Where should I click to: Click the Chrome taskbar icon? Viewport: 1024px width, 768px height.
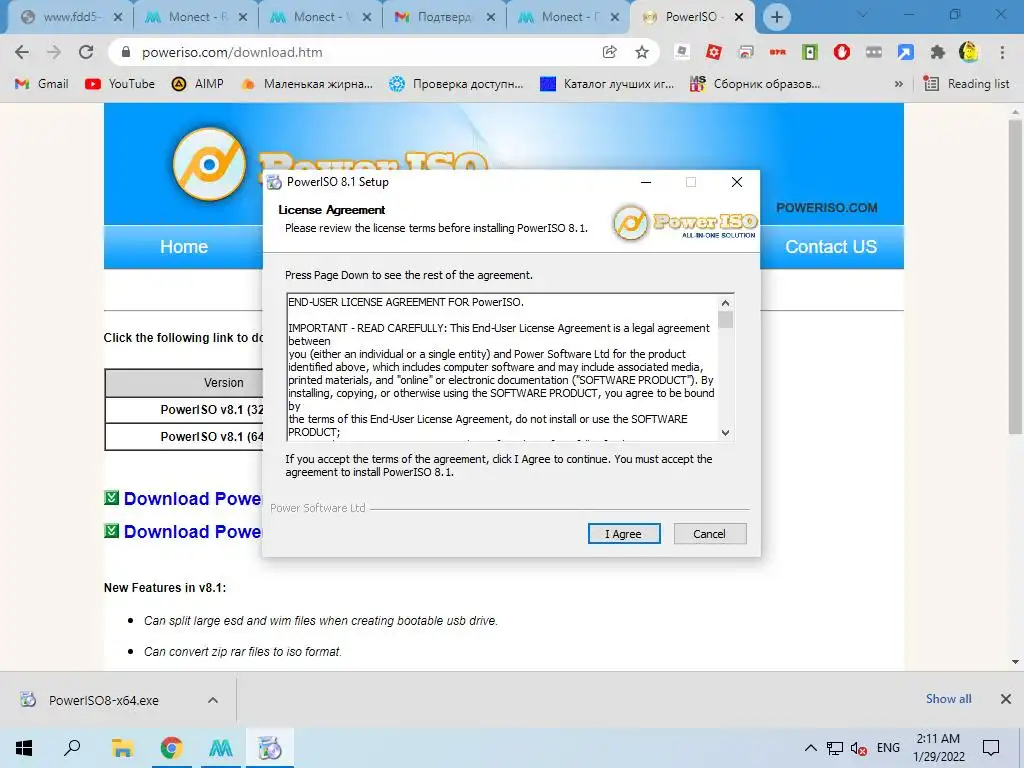click(171, 748)
